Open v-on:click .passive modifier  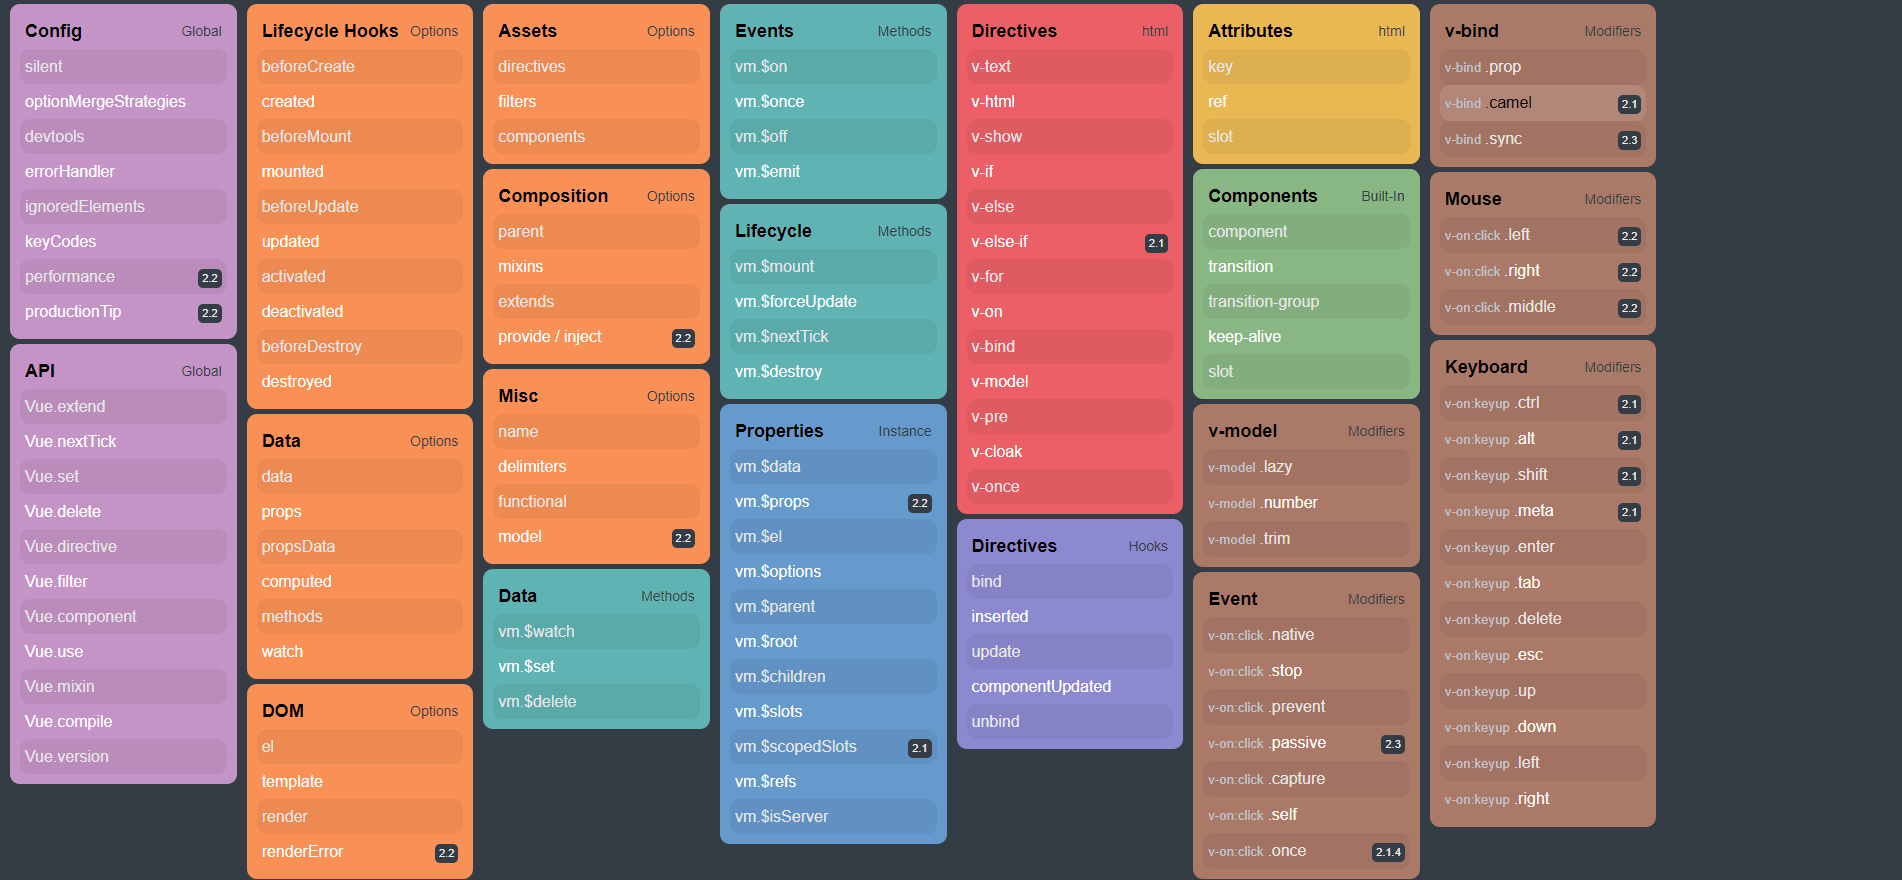(x=1306, y=743)
